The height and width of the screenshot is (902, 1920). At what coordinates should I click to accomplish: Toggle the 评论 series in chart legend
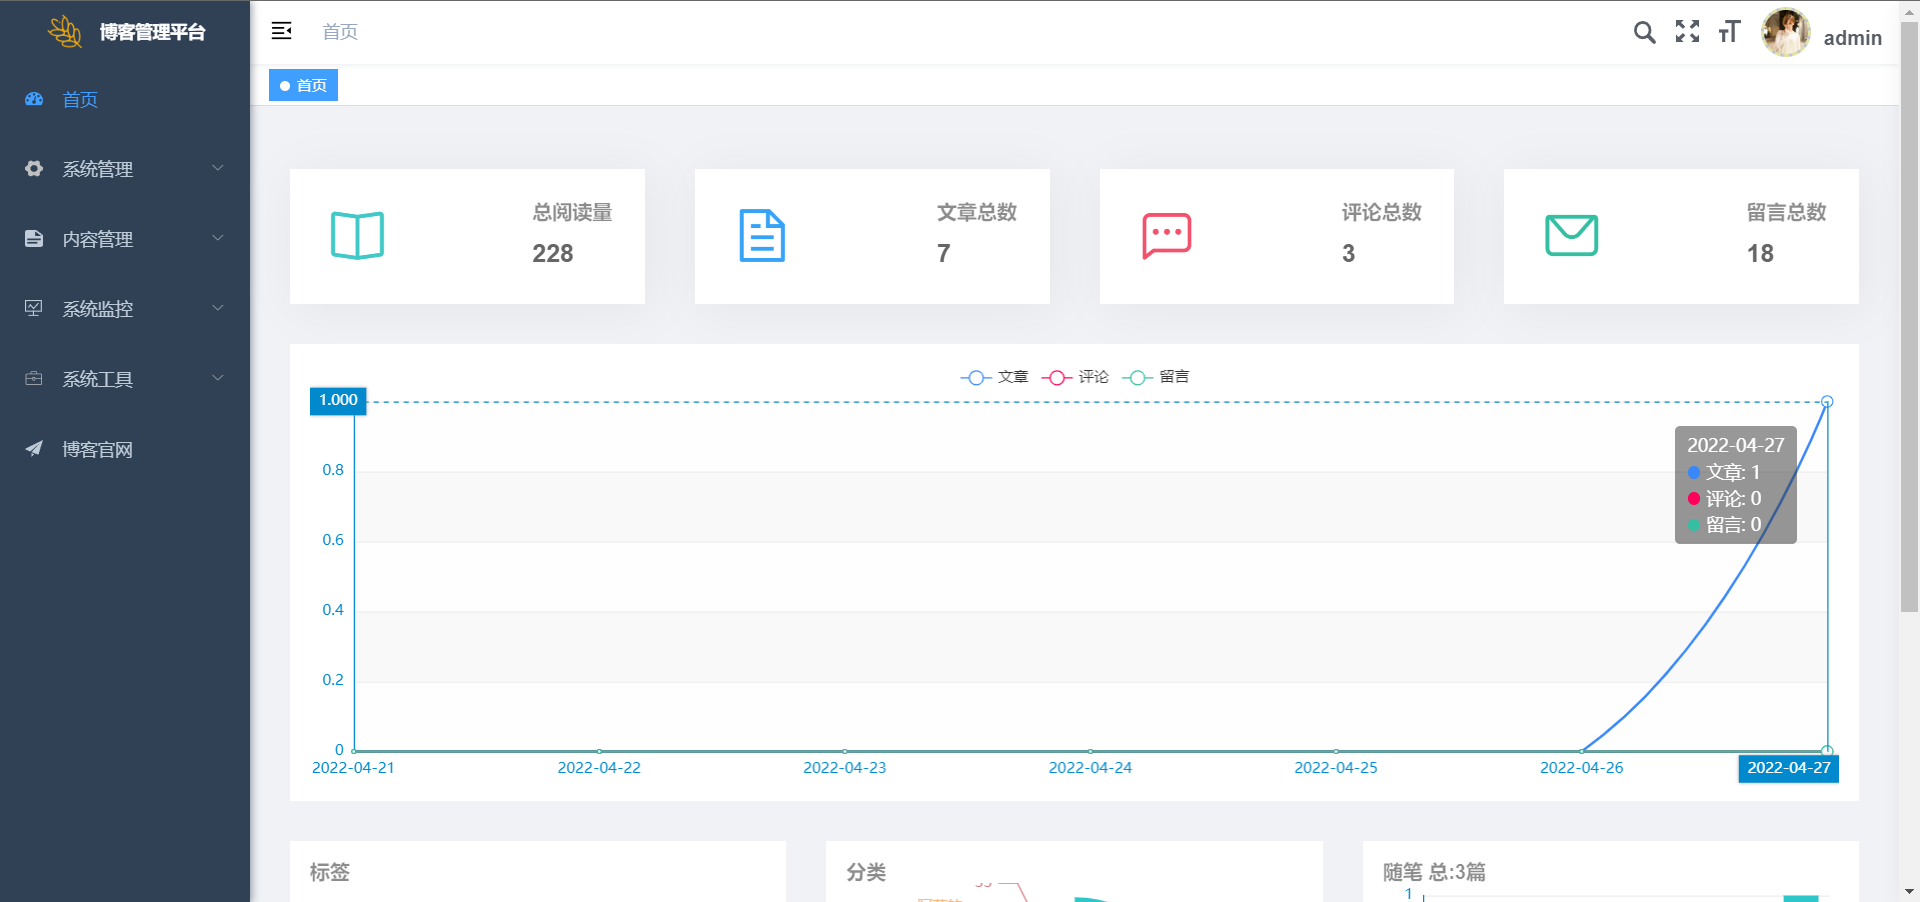[x=1076, y=377]
